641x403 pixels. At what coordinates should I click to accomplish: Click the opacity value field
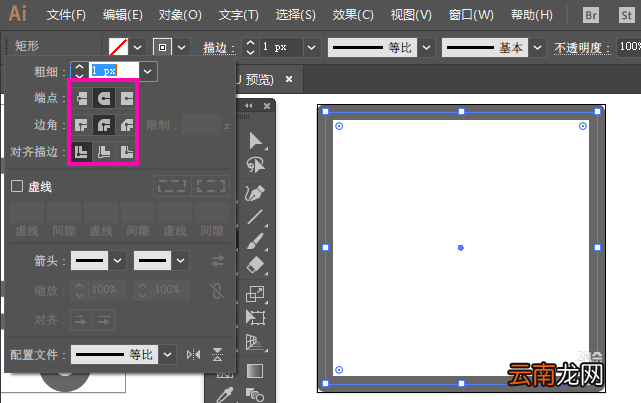pos(629,47)
